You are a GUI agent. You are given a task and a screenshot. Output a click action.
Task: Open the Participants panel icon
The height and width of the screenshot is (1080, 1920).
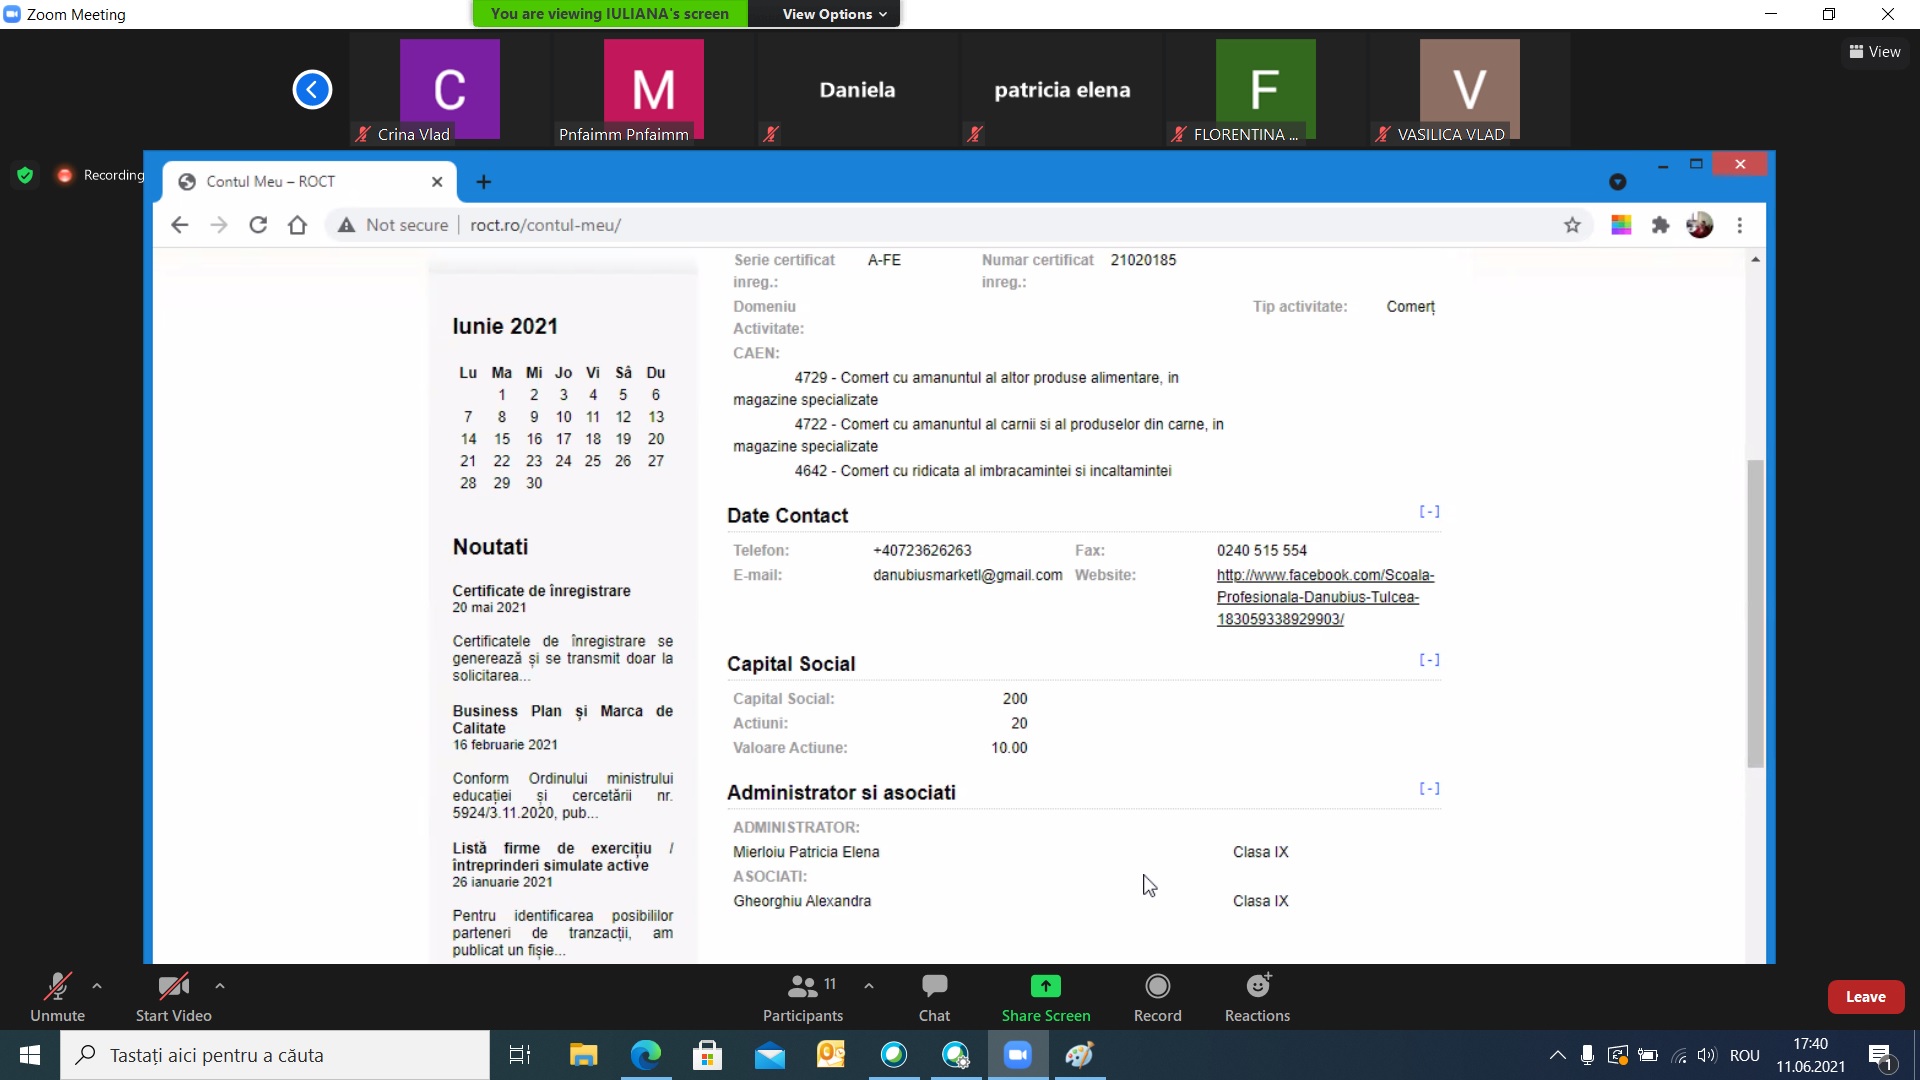click(x=802, y=987)
